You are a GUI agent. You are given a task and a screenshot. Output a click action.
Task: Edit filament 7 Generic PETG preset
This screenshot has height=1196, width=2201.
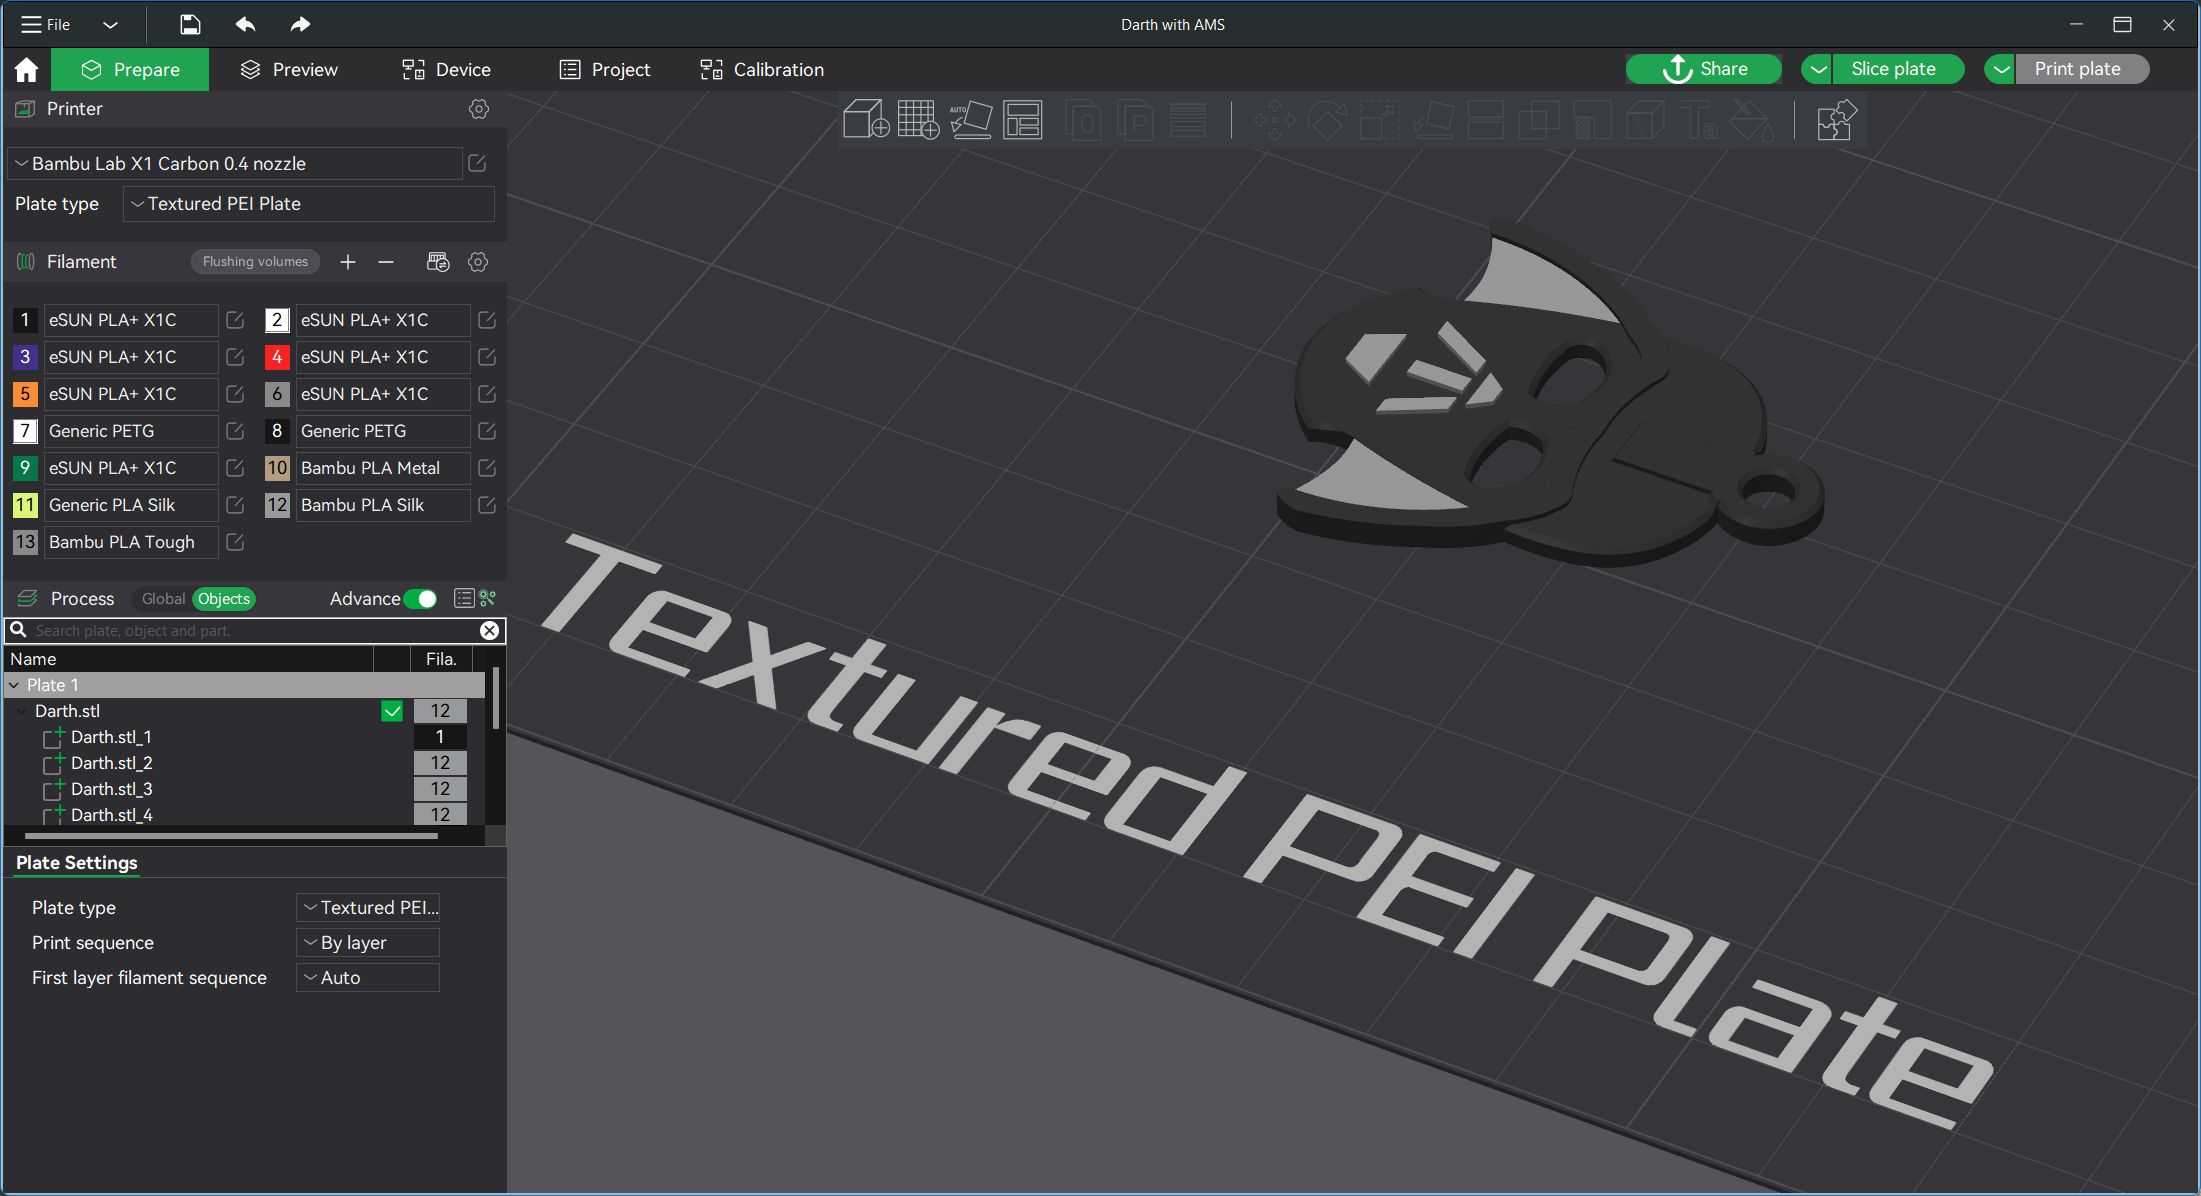tap(235, 431)
